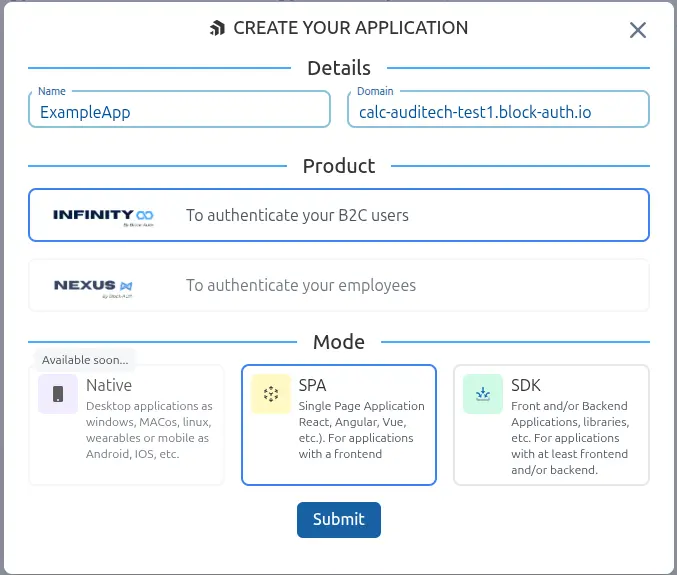Click the Infinity logo
The height and width of the screenshot is (575, 677).
(104, 217)
